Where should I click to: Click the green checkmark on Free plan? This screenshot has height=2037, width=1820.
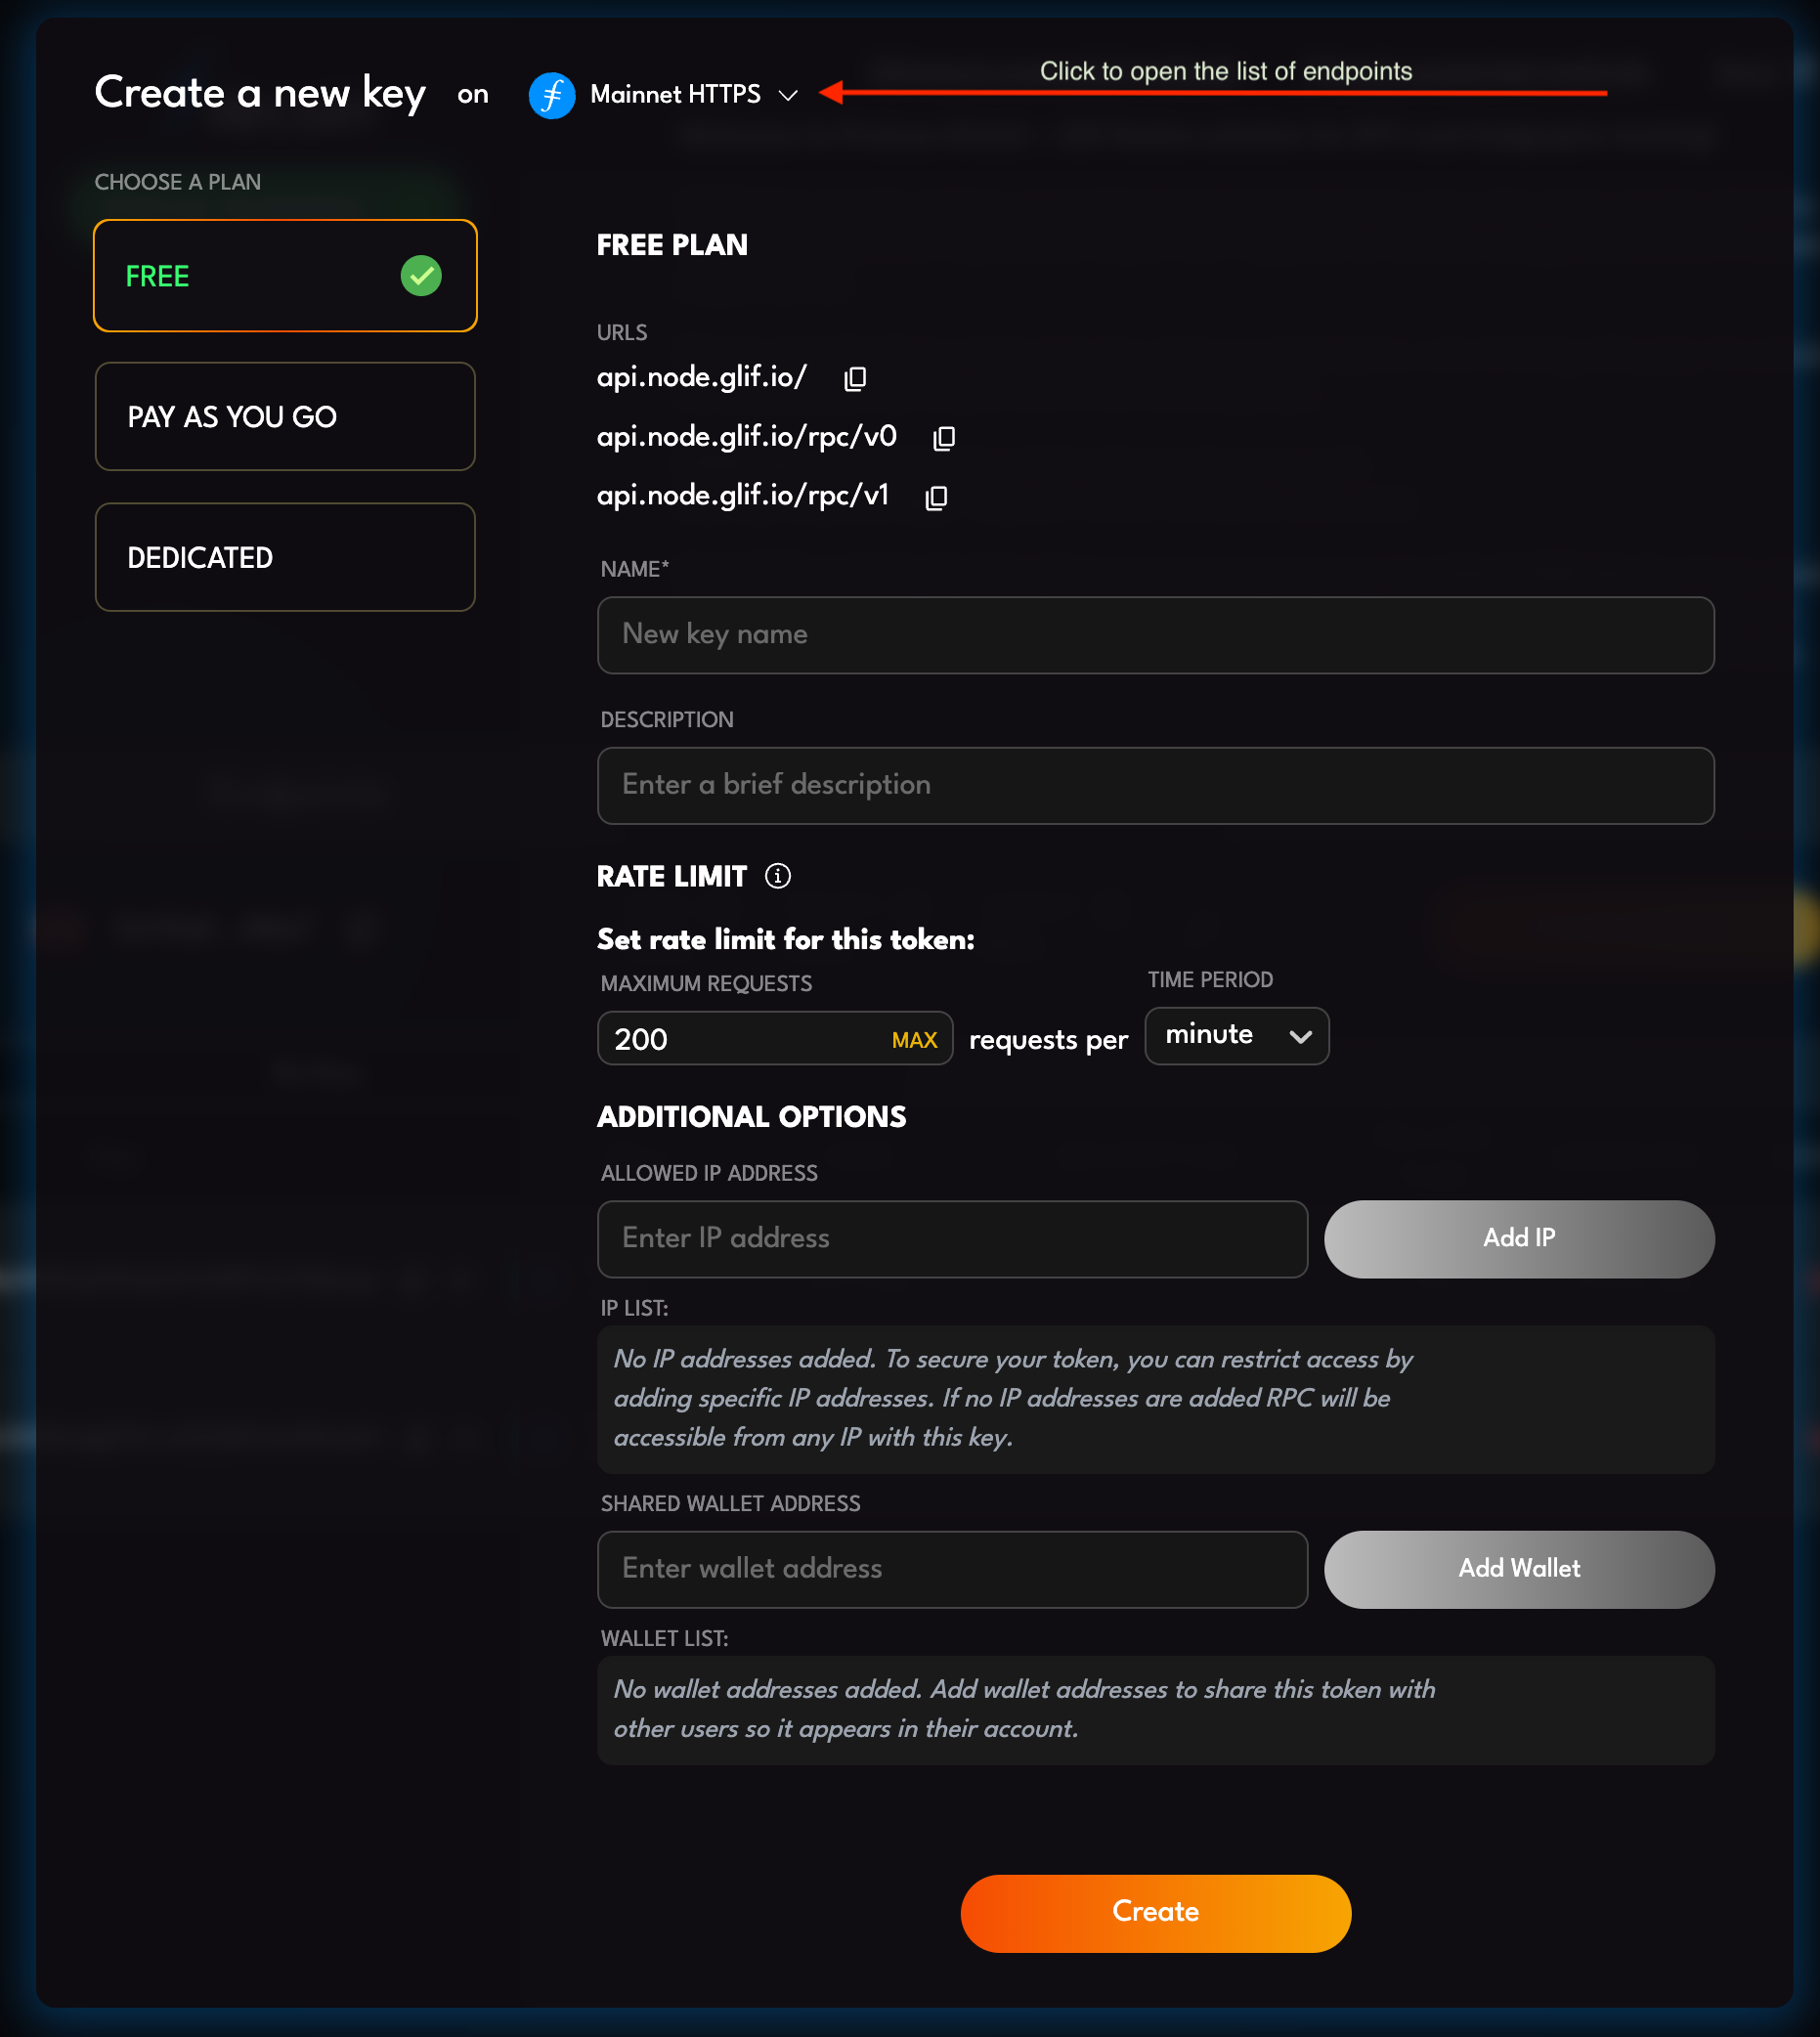pos(421,276)
